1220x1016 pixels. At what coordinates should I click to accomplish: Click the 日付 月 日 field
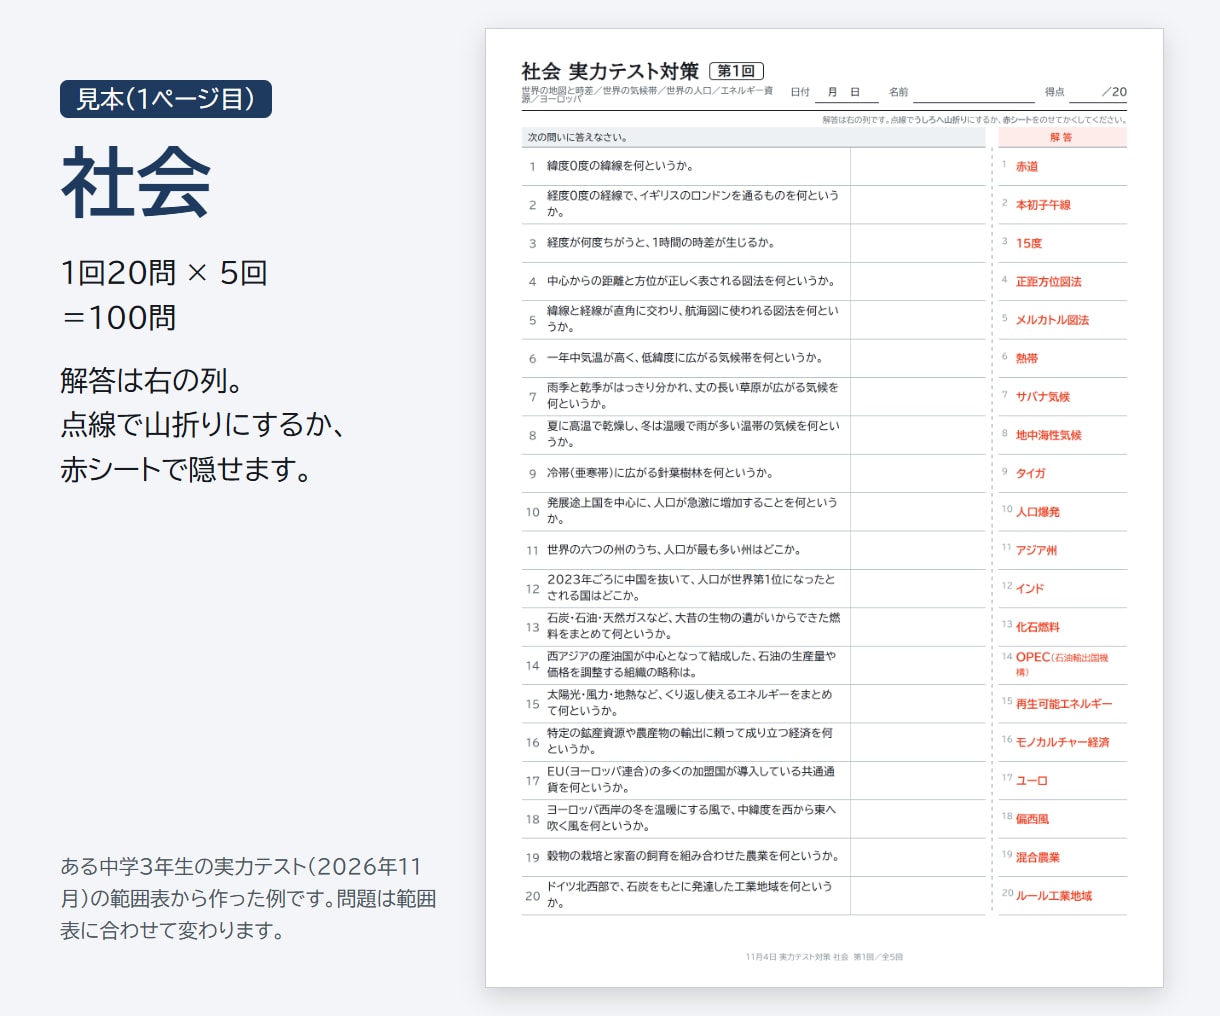(x=834, y=92)
